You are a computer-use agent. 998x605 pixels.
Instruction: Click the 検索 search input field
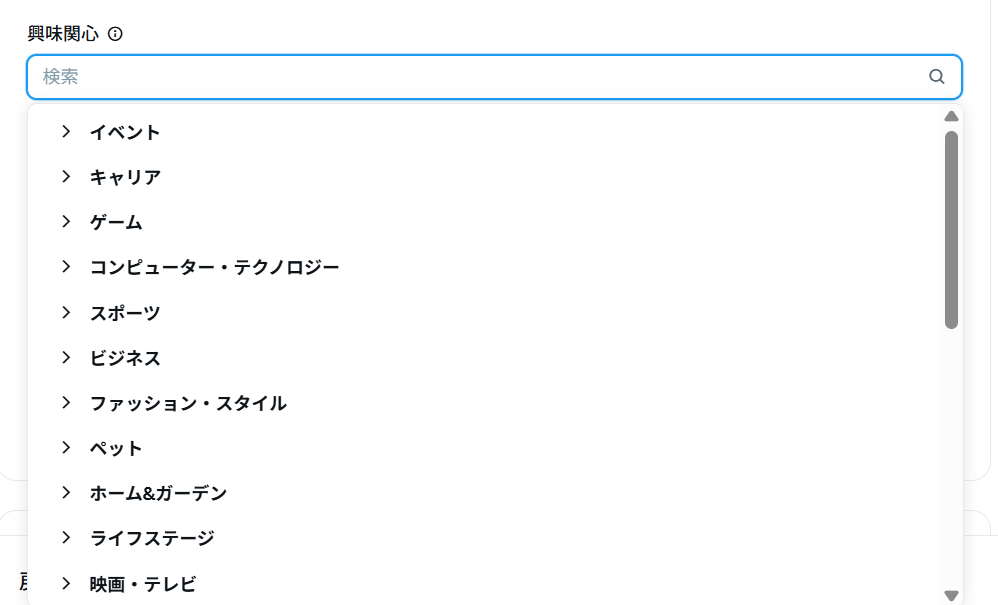click(480, 77)
